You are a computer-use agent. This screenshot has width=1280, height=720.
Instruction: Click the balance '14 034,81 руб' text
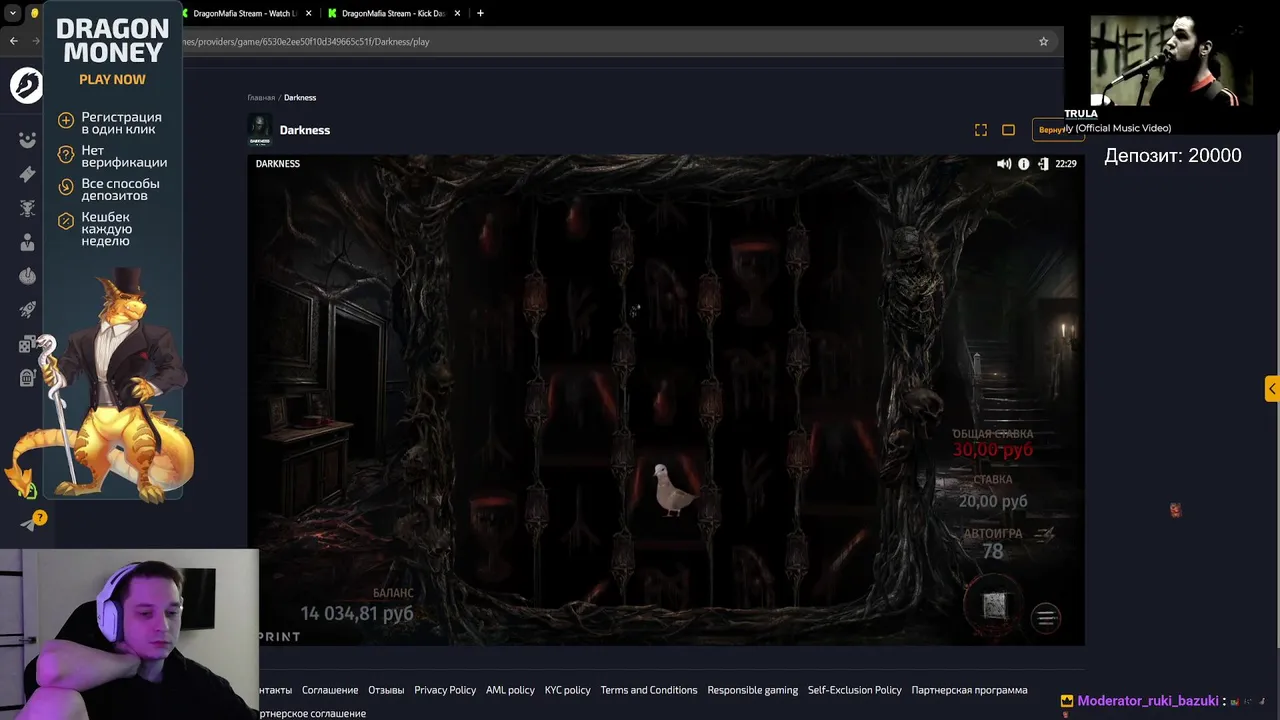(357, 613)
